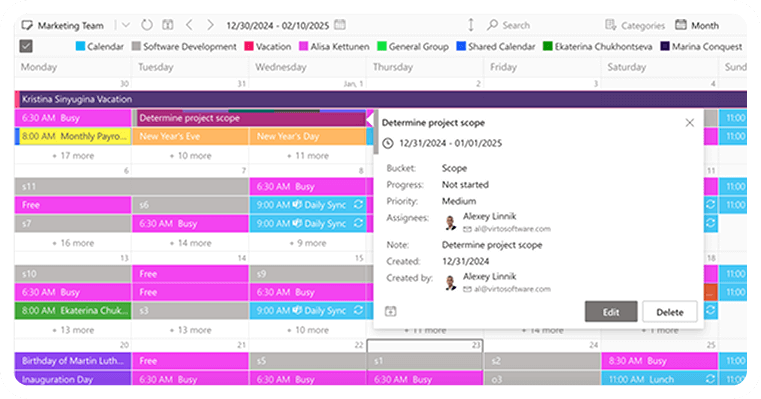Navigate to the previous period arrow
The height and width of the screenshot is (399, 761).
tap(189, 25)
